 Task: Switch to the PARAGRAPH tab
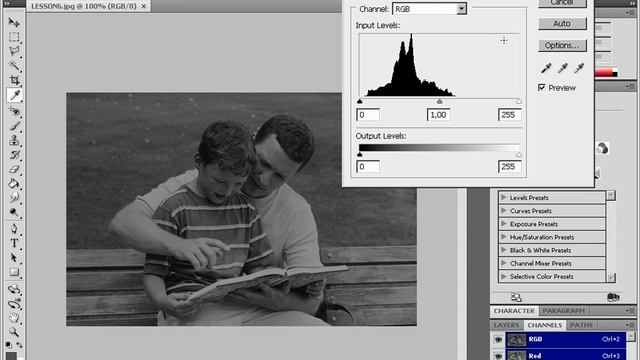click(x=564, y=311)
